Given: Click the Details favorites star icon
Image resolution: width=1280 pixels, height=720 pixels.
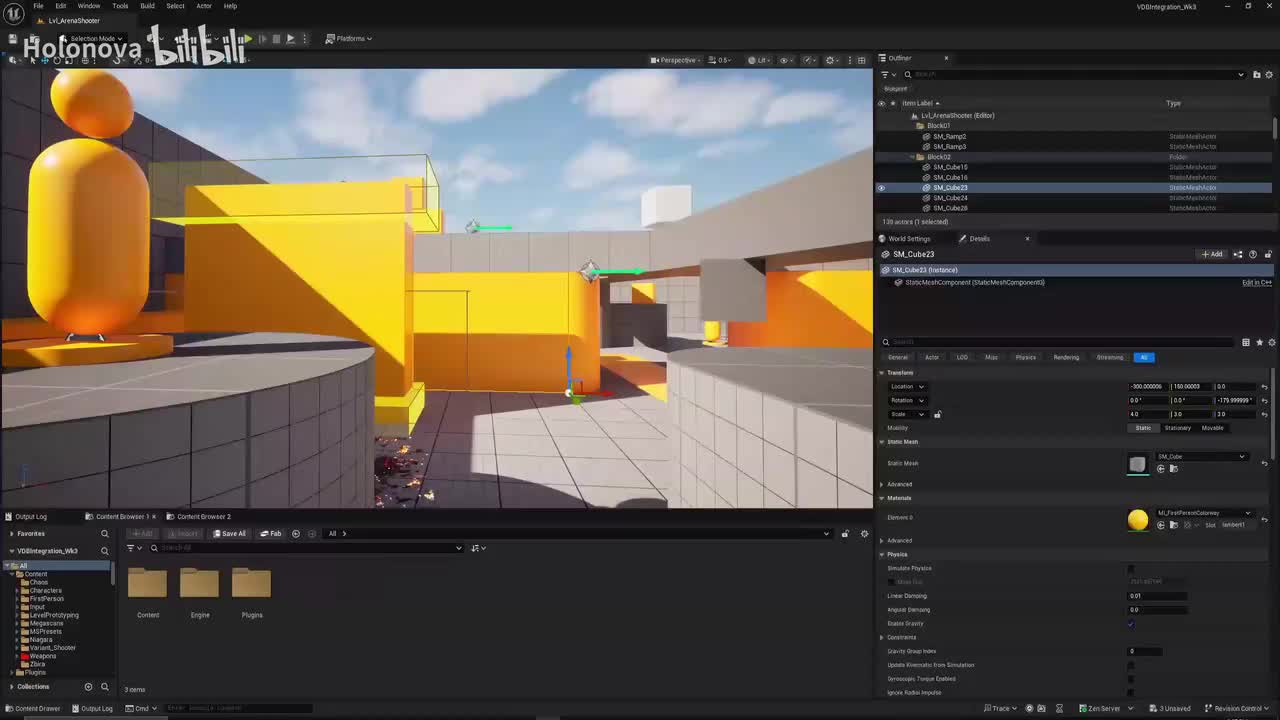Looking at the screenshot, I should 1259,342.
